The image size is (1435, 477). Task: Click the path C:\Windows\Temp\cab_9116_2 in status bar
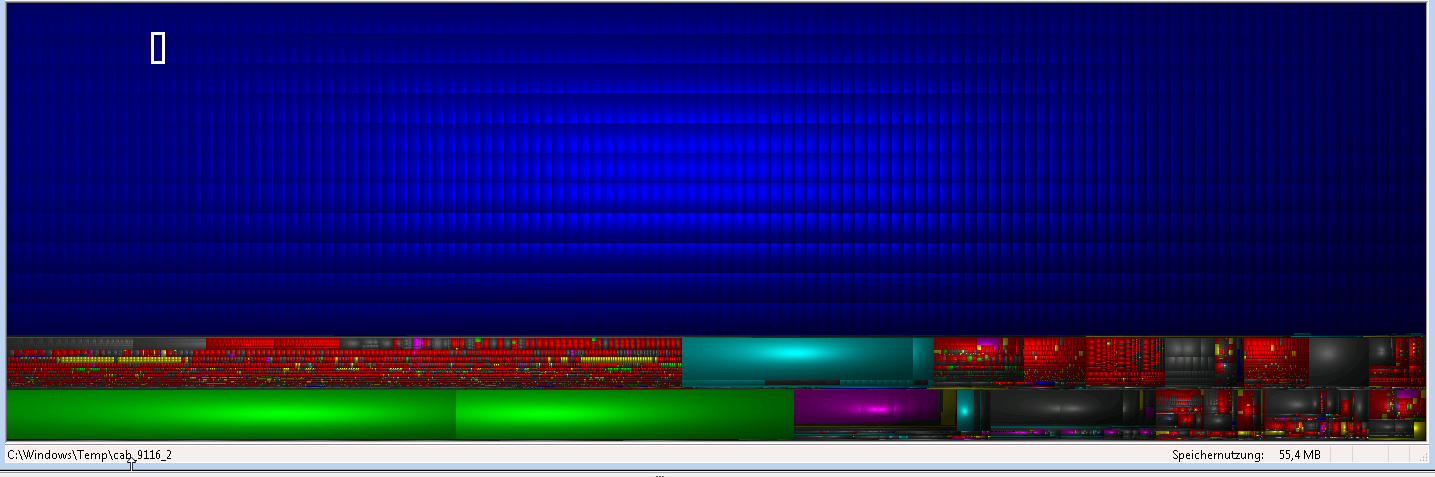pos(89,455)
